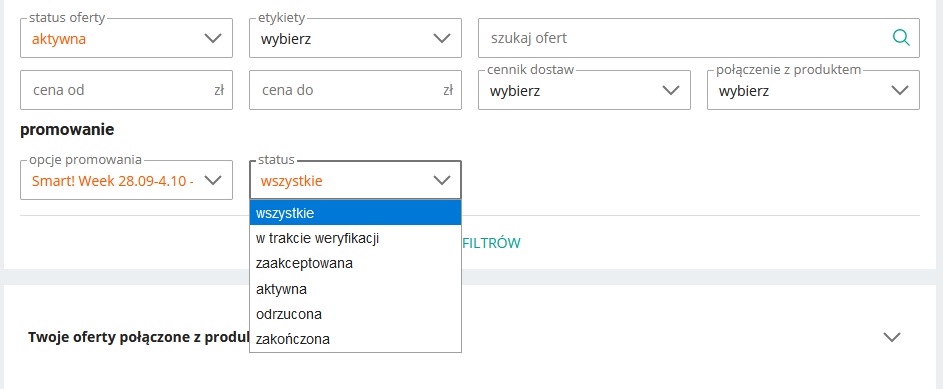Select zaakceptowana from the status list
This screenshot has height=389, width=943.
tap(355, 263)
